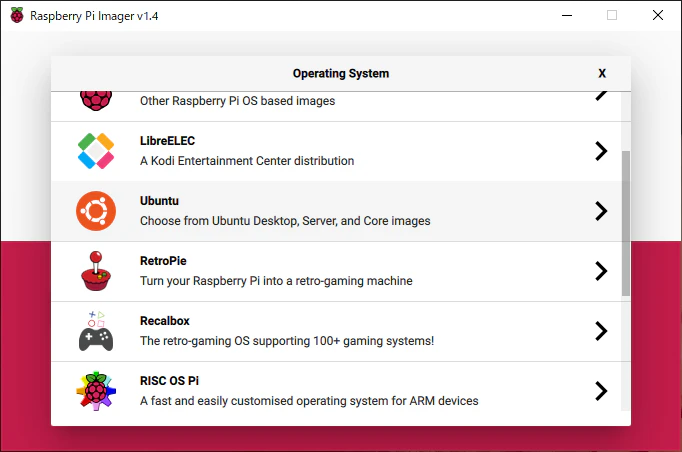Close the Raspberry Pi Imager window
This screenshot has height=452, width=682.
click(658, 15)
